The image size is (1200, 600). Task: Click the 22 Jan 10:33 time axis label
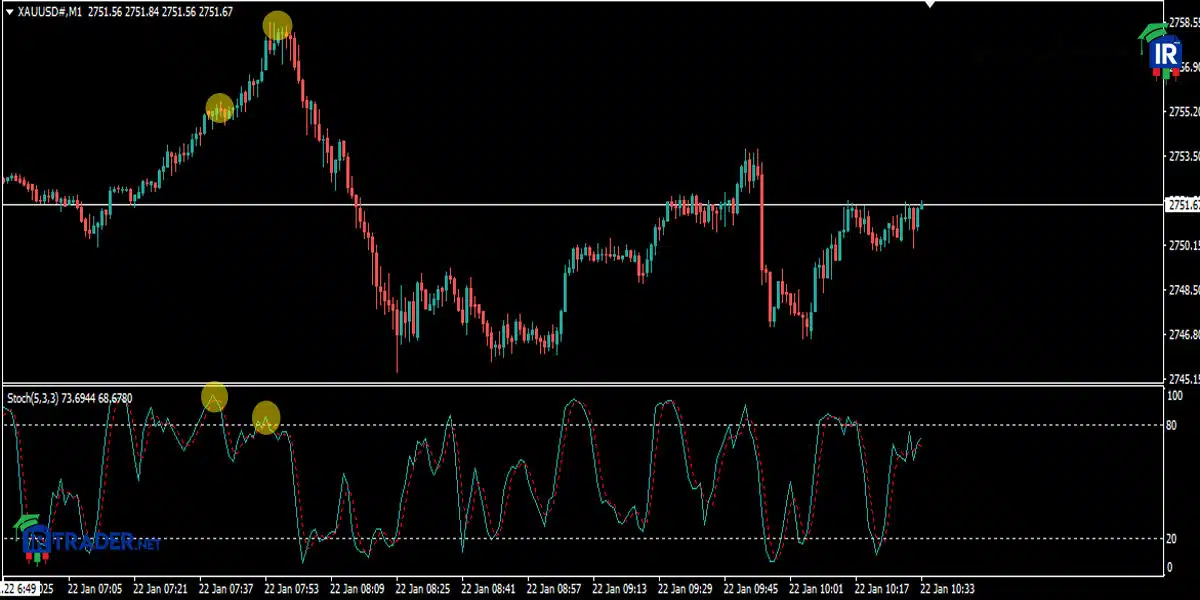point(947,589)
